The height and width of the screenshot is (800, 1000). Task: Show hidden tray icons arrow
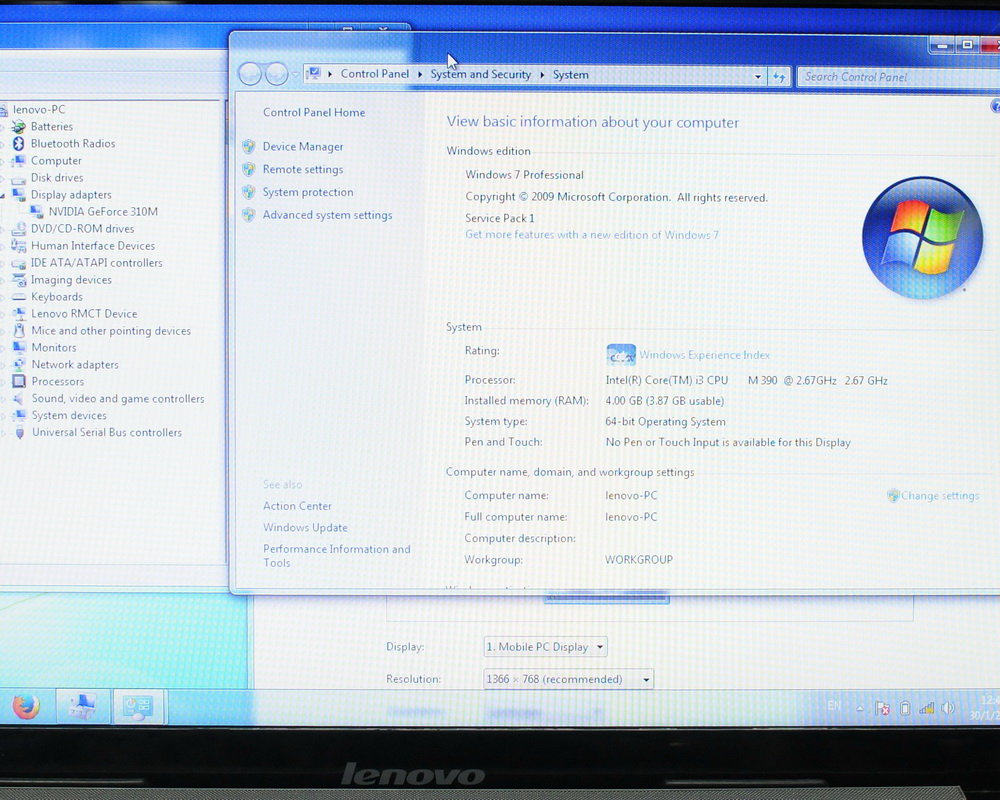click(x=860, y=708)
